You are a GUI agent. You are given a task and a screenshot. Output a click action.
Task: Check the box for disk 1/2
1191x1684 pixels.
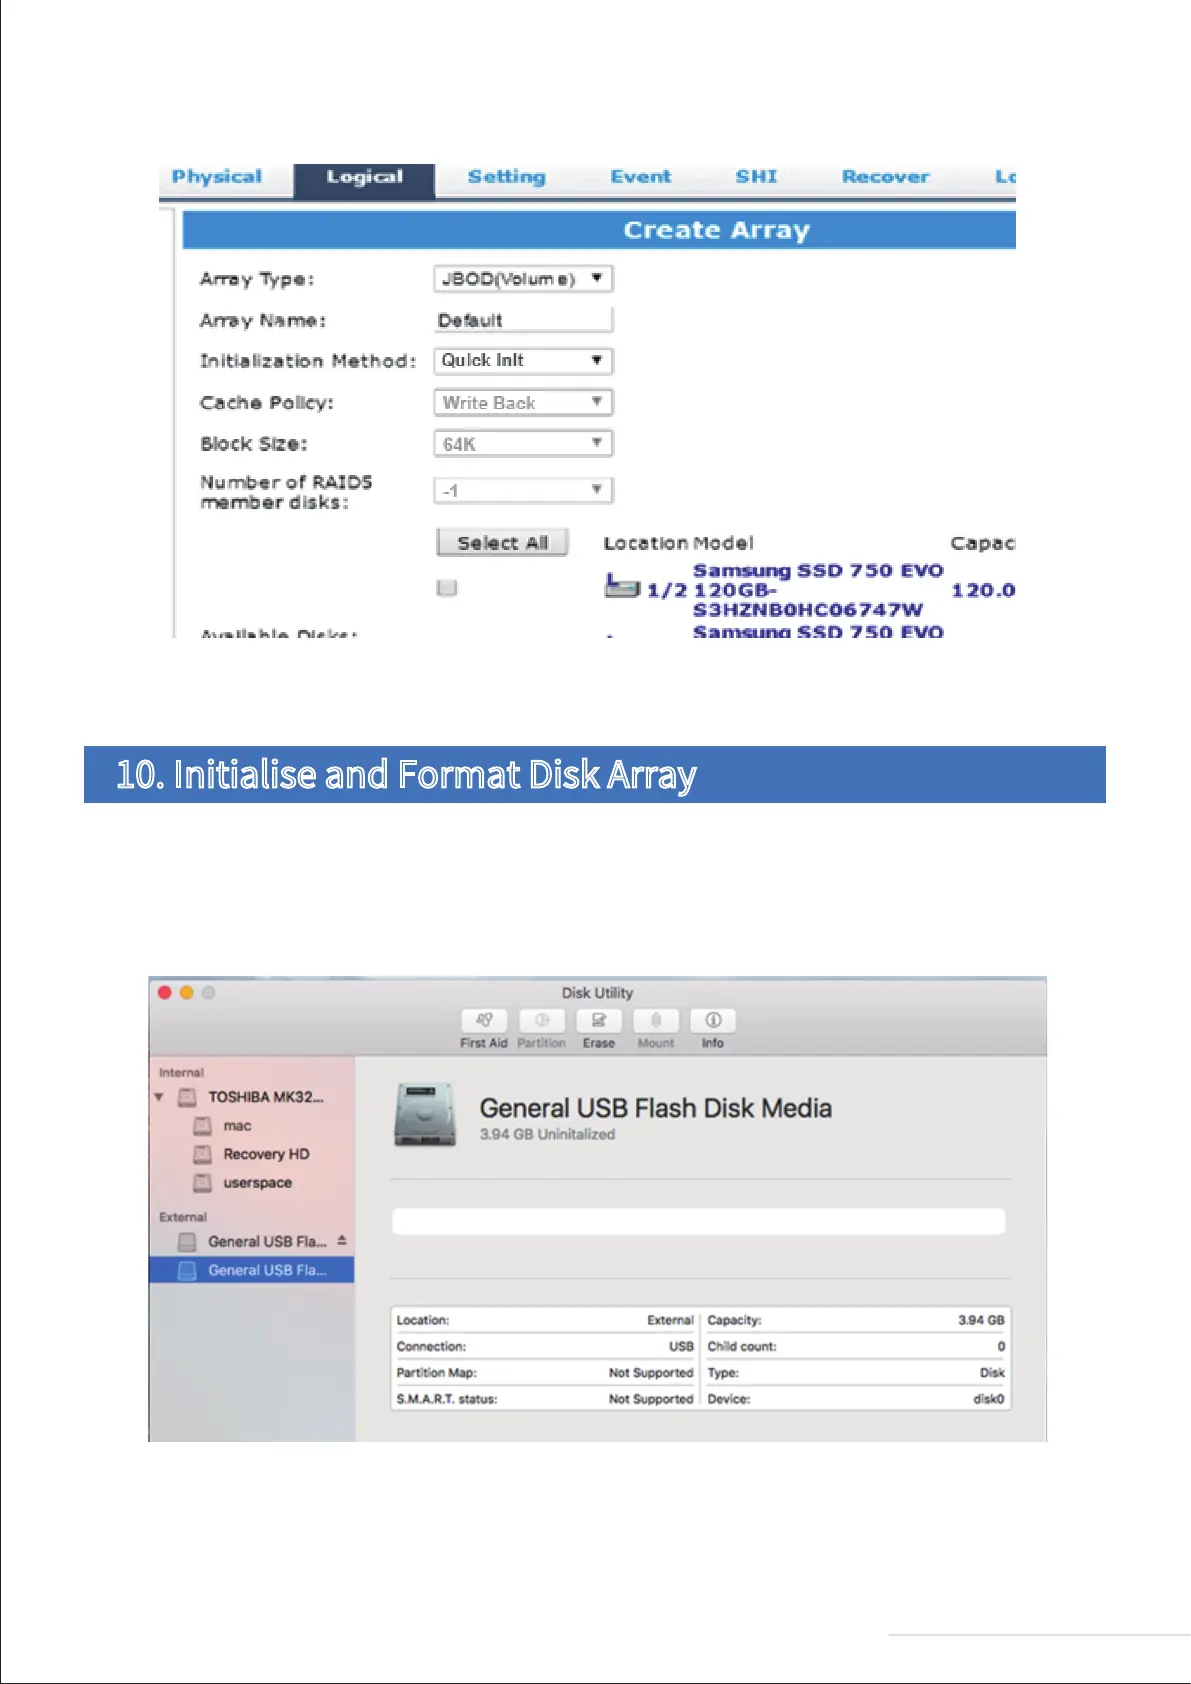click(x=447, y=588)
